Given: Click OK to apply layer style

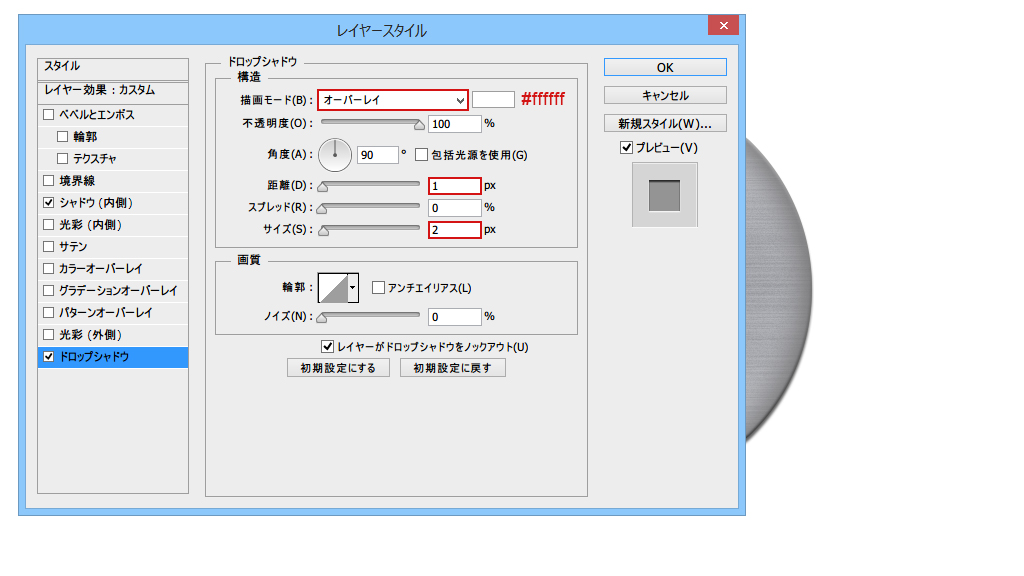Looking at the screenshot, I should pos(665,67).
